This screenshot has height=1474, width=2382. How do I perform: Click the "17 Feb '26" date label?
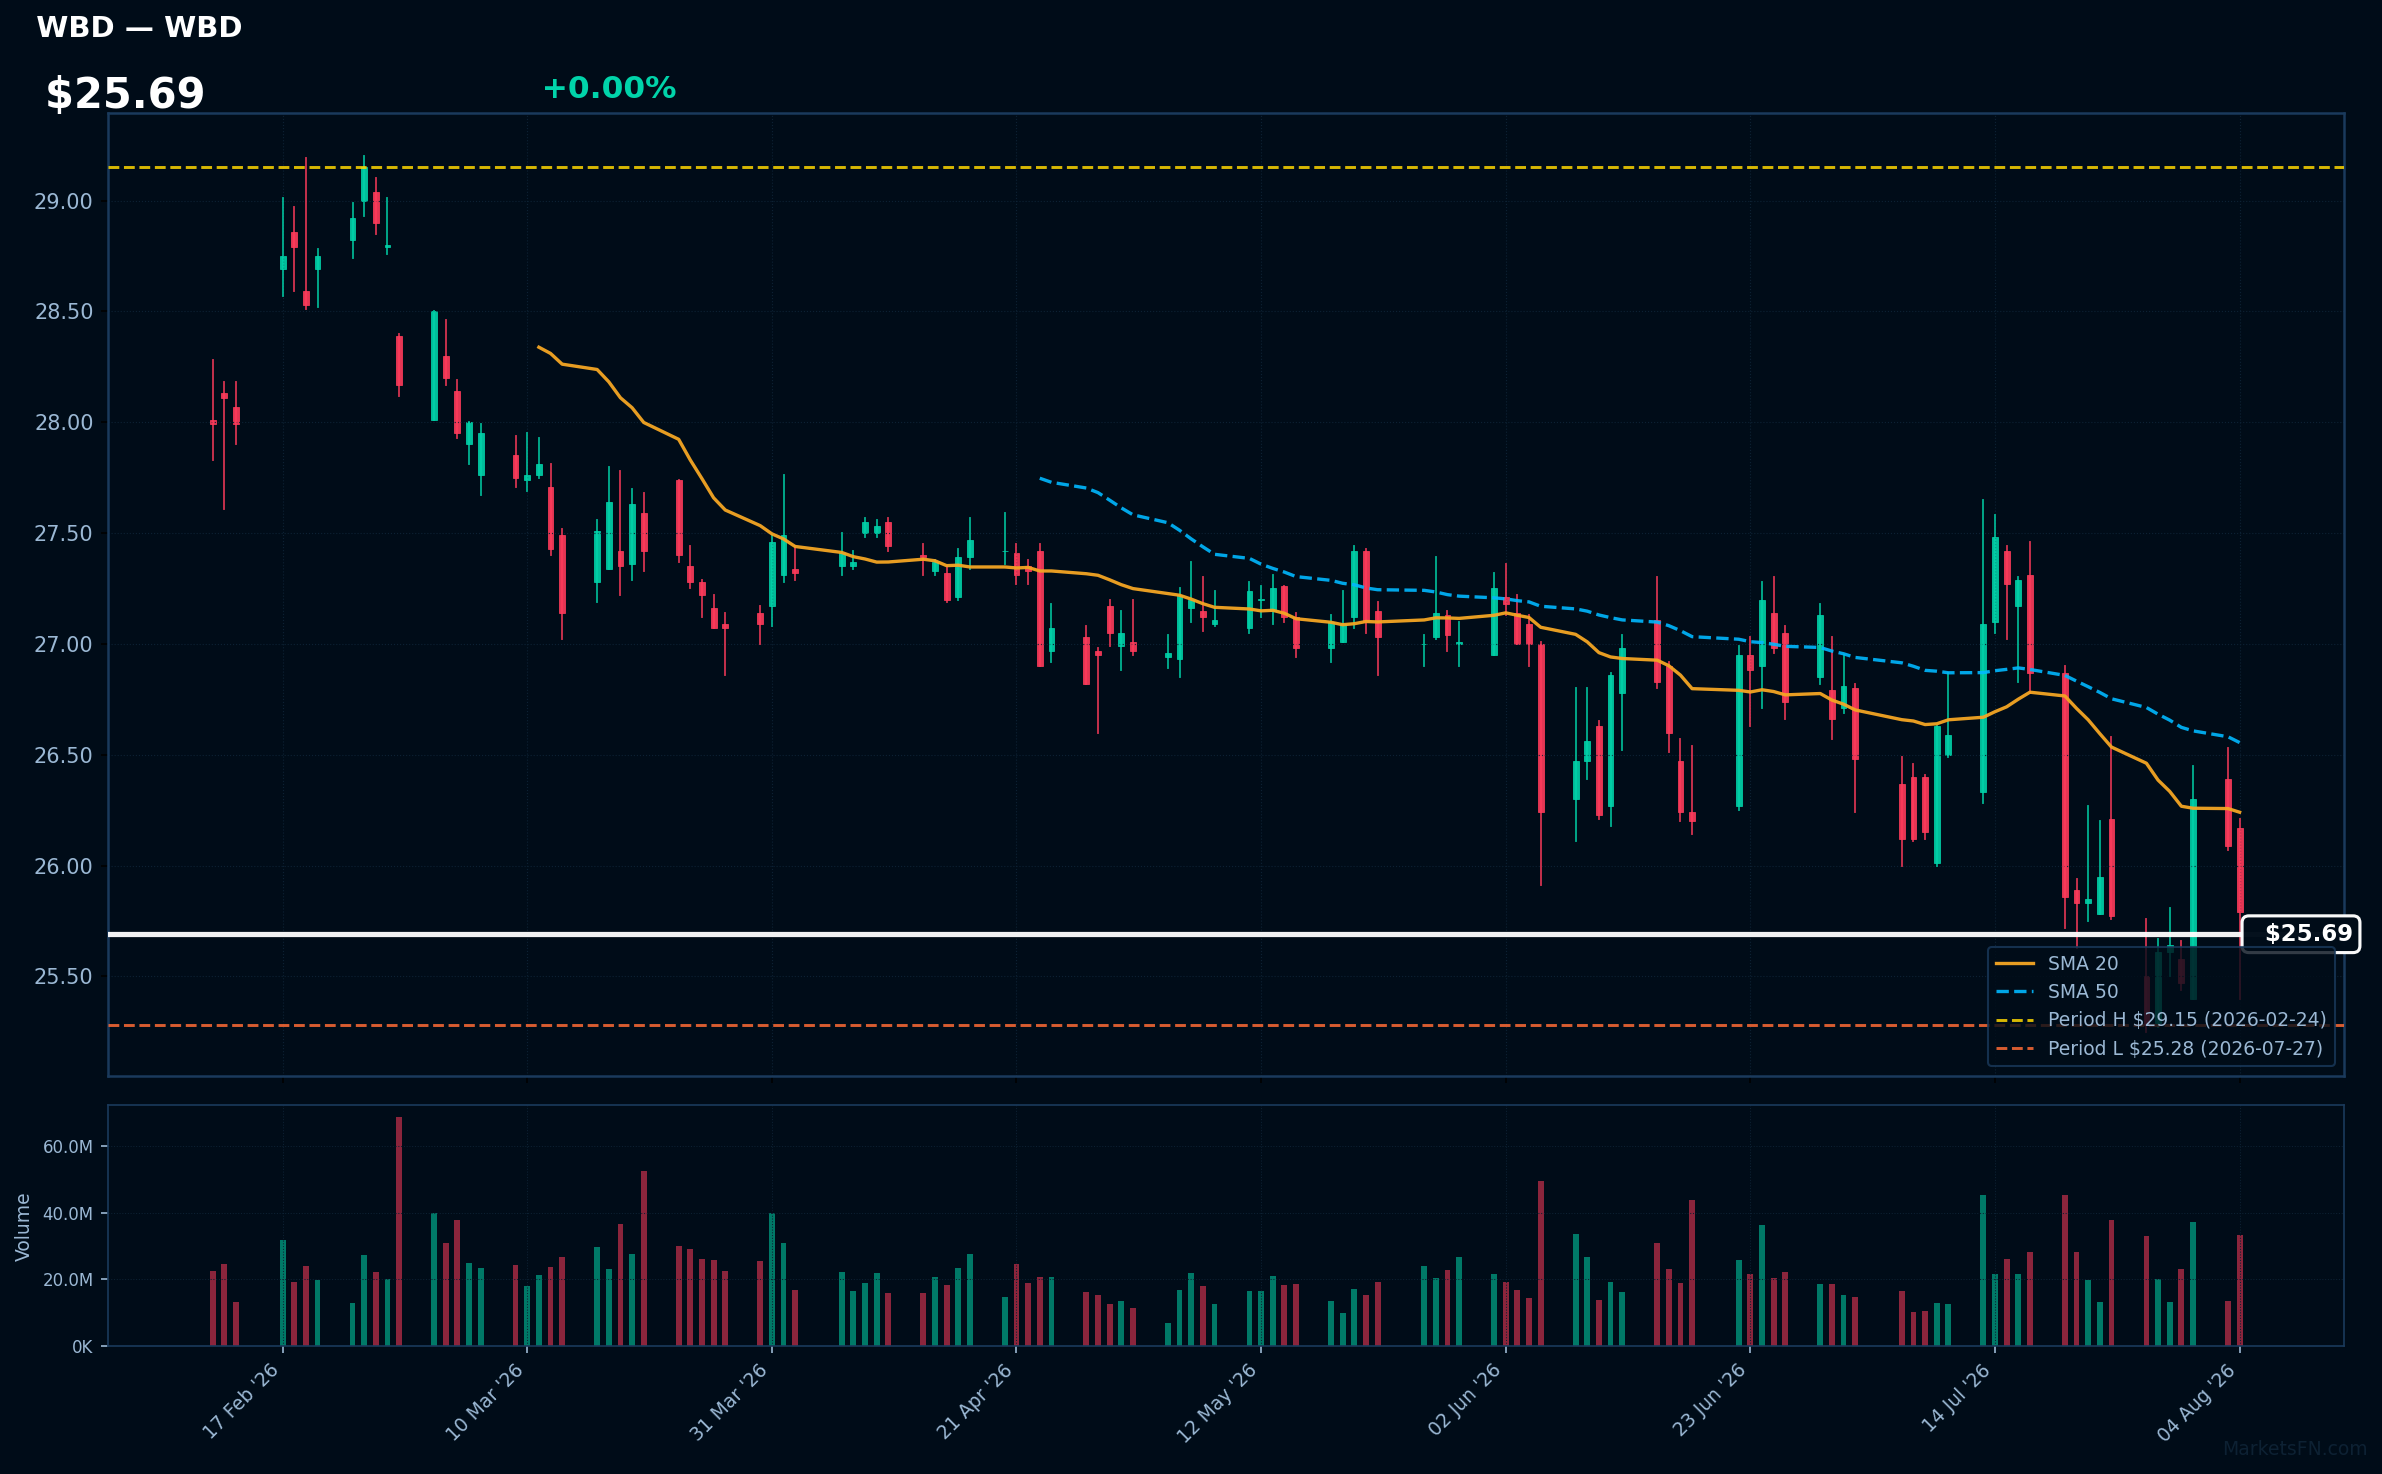point(241,1401)
